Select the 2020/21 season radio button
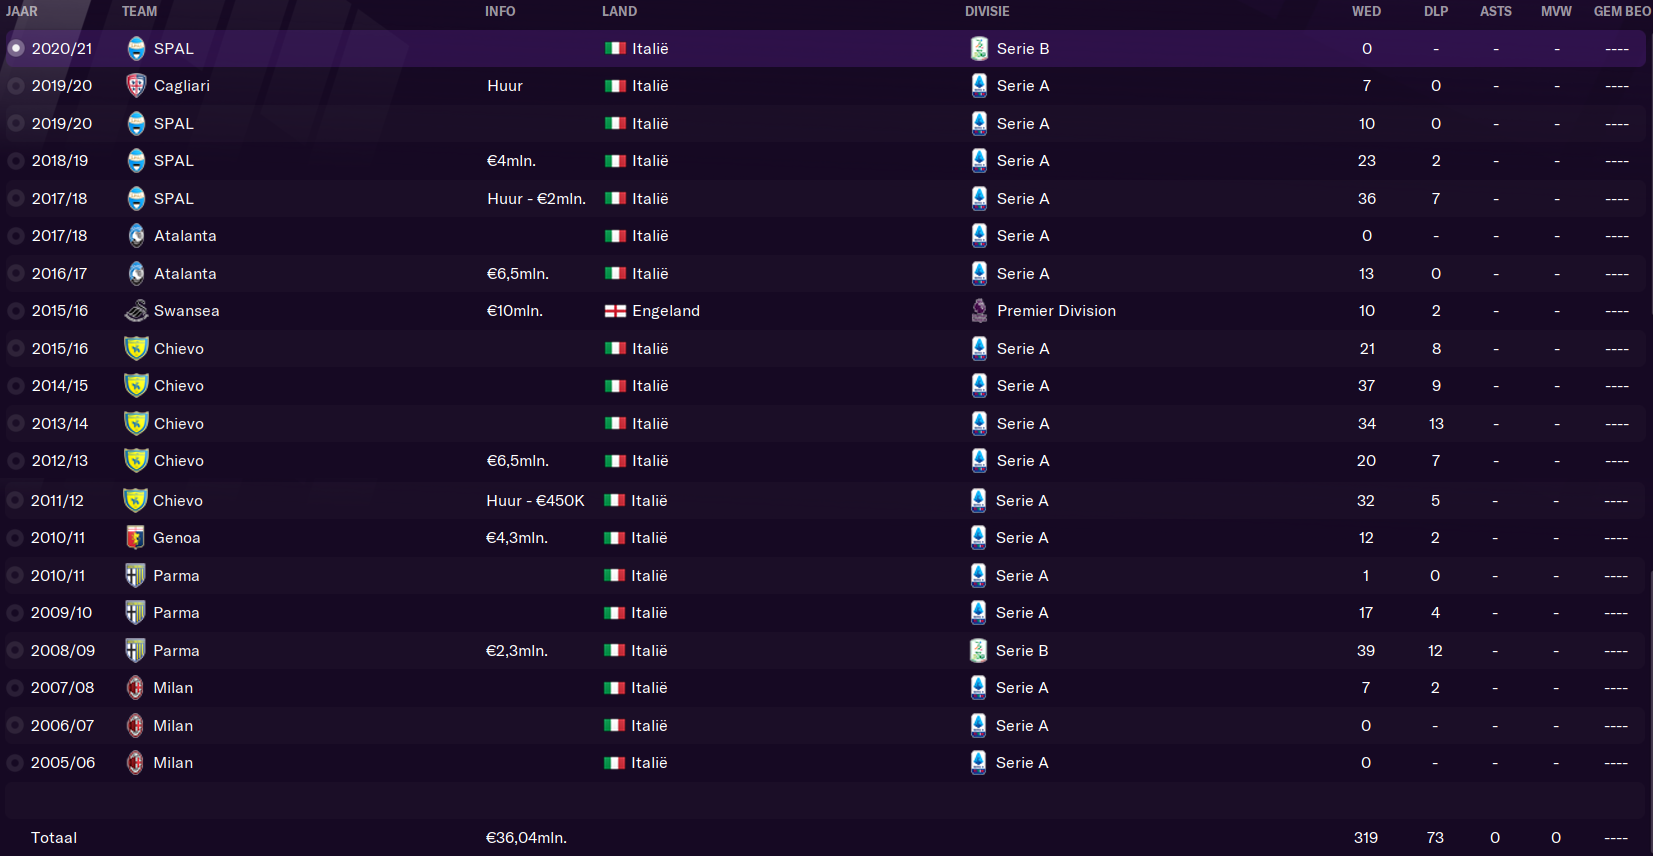Viewport: 1653px width, 856px height. [x=15, y=48]
